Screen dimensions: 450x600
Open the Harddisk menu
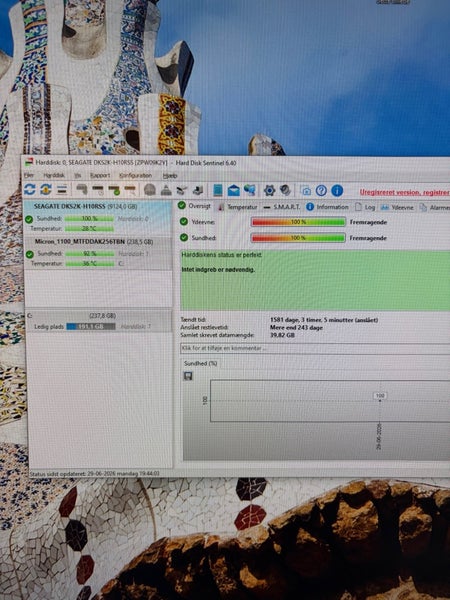tap(54, 175)
